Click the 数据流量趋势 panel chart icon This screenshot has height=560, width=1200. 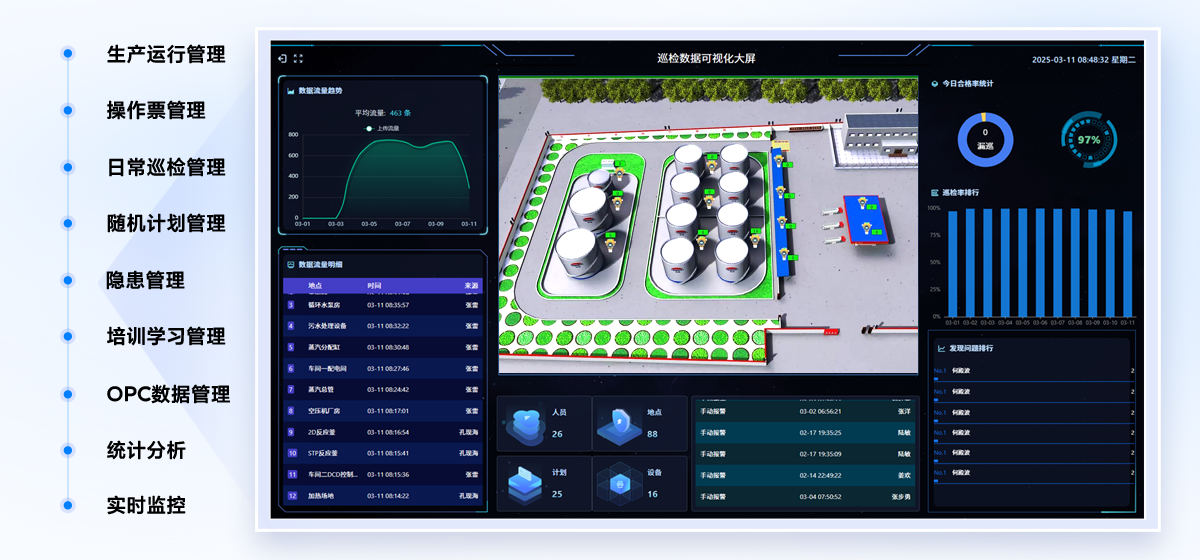point(291,91)
